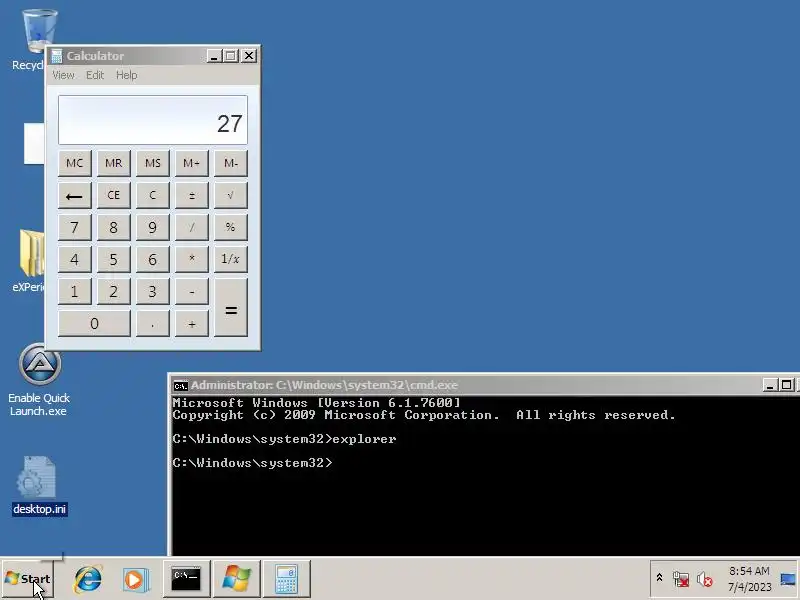Click the MS memory store button

[153, 163]
